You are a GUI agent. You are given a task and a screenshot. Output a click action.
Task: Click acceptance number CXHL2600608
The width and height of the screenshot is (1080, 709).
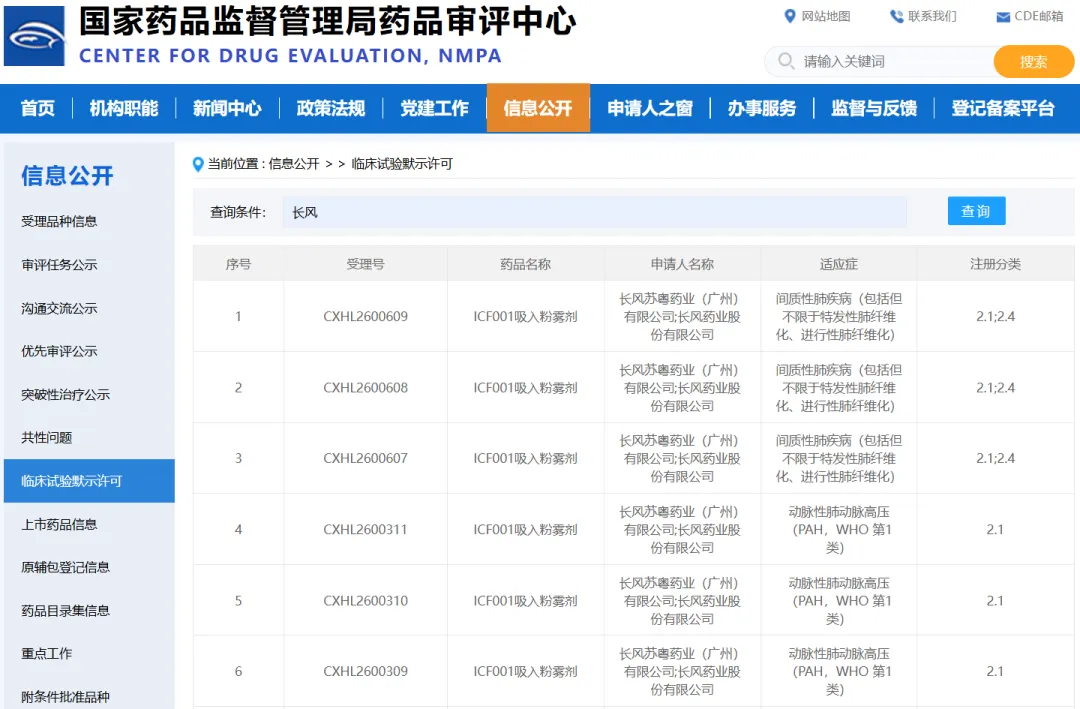tap(366, 388)
